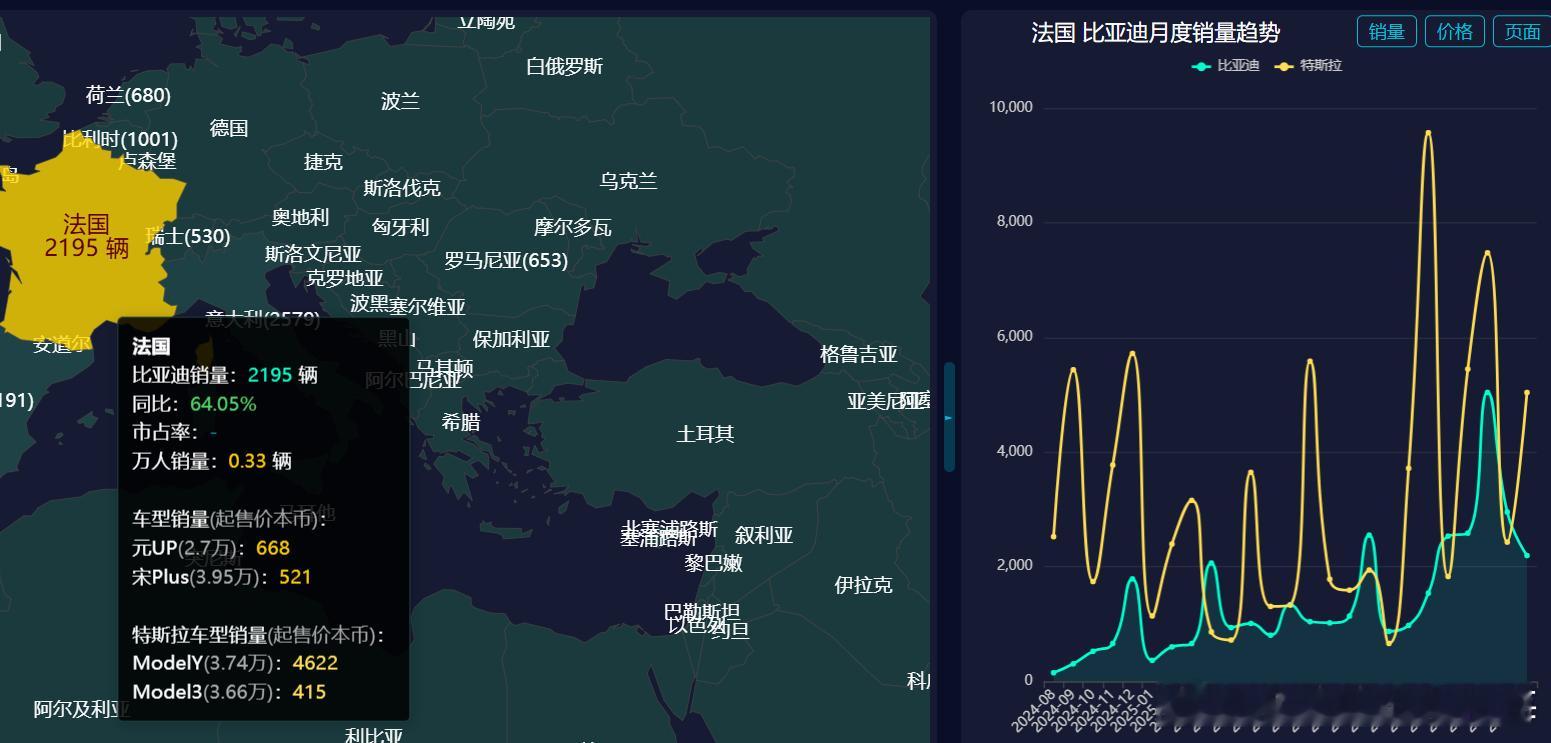Click the 2,000 y-axis label

(x=1014, y=565)
